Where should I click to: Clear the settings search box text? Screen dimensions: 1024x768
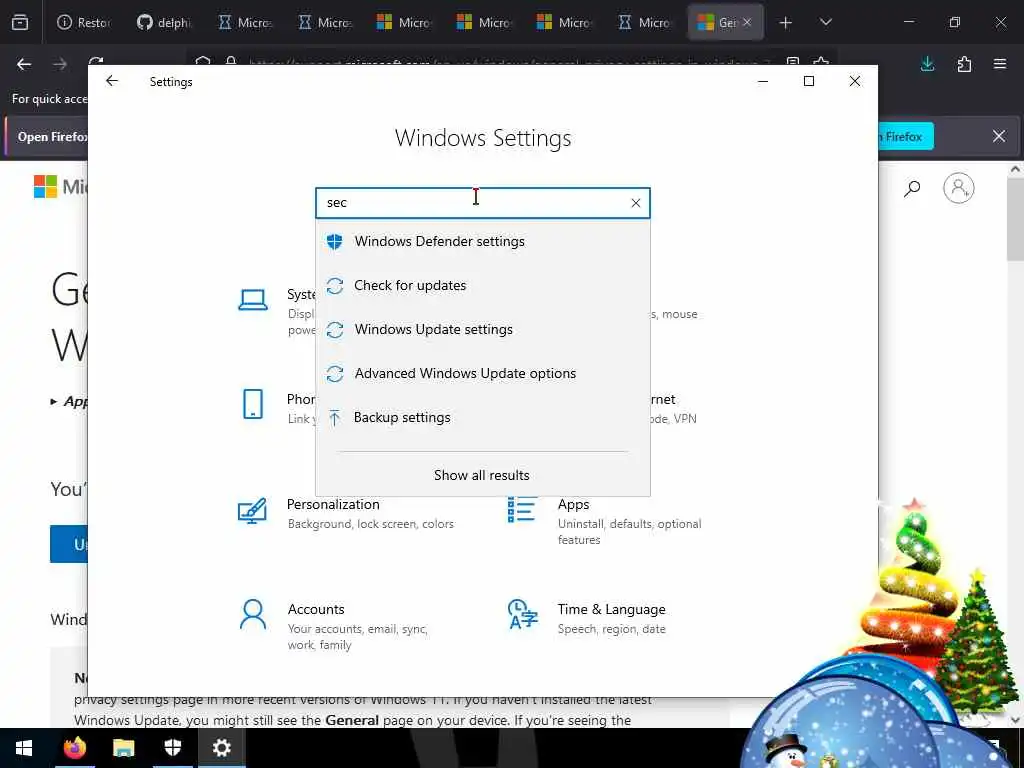[635, 203]
